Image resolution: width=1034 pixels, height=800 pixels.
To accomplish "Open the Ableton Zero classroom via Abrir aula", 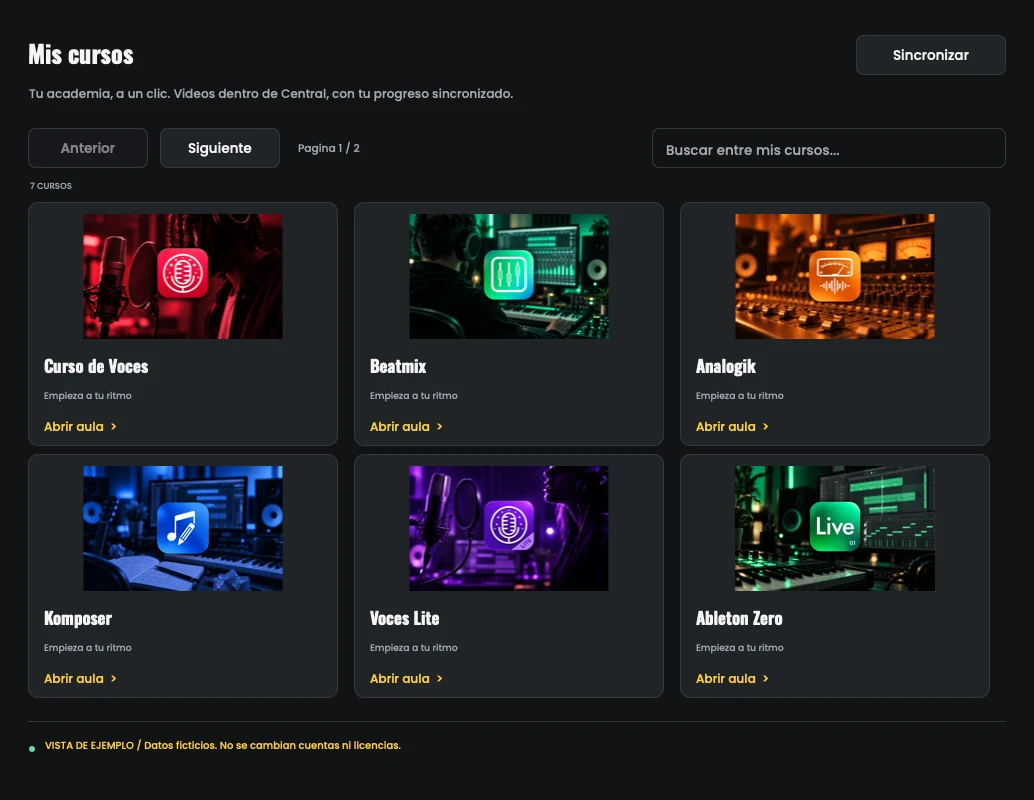I will 732,679.
